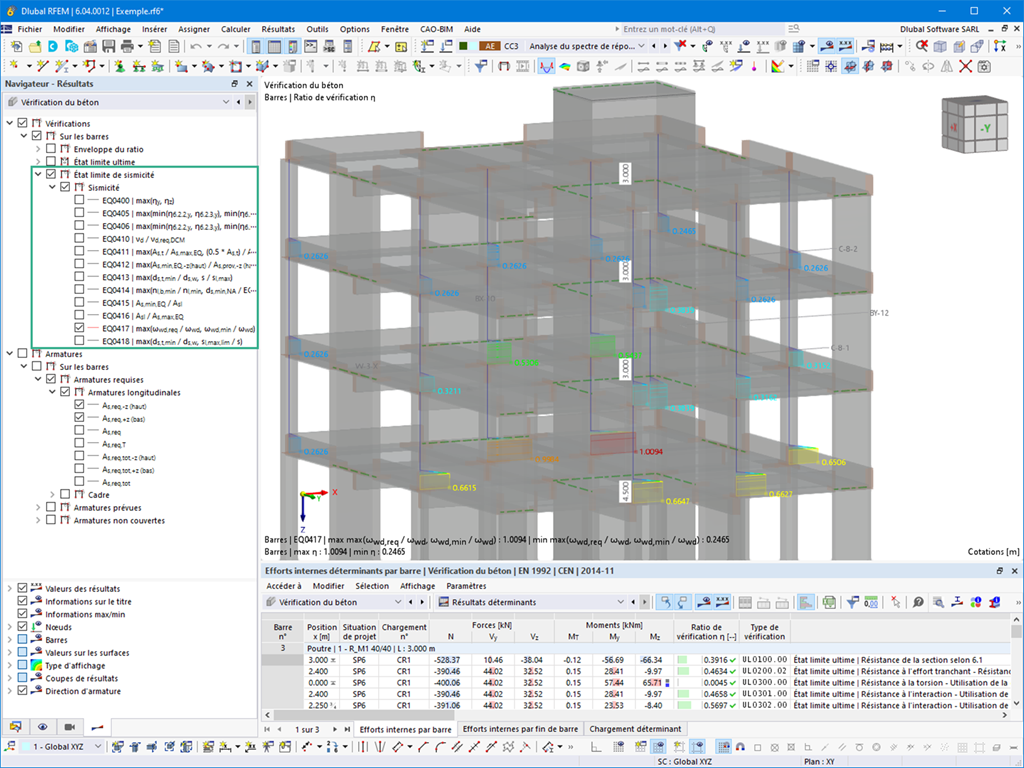
Task: Open the Fichier menu
Action: [29, 29]
